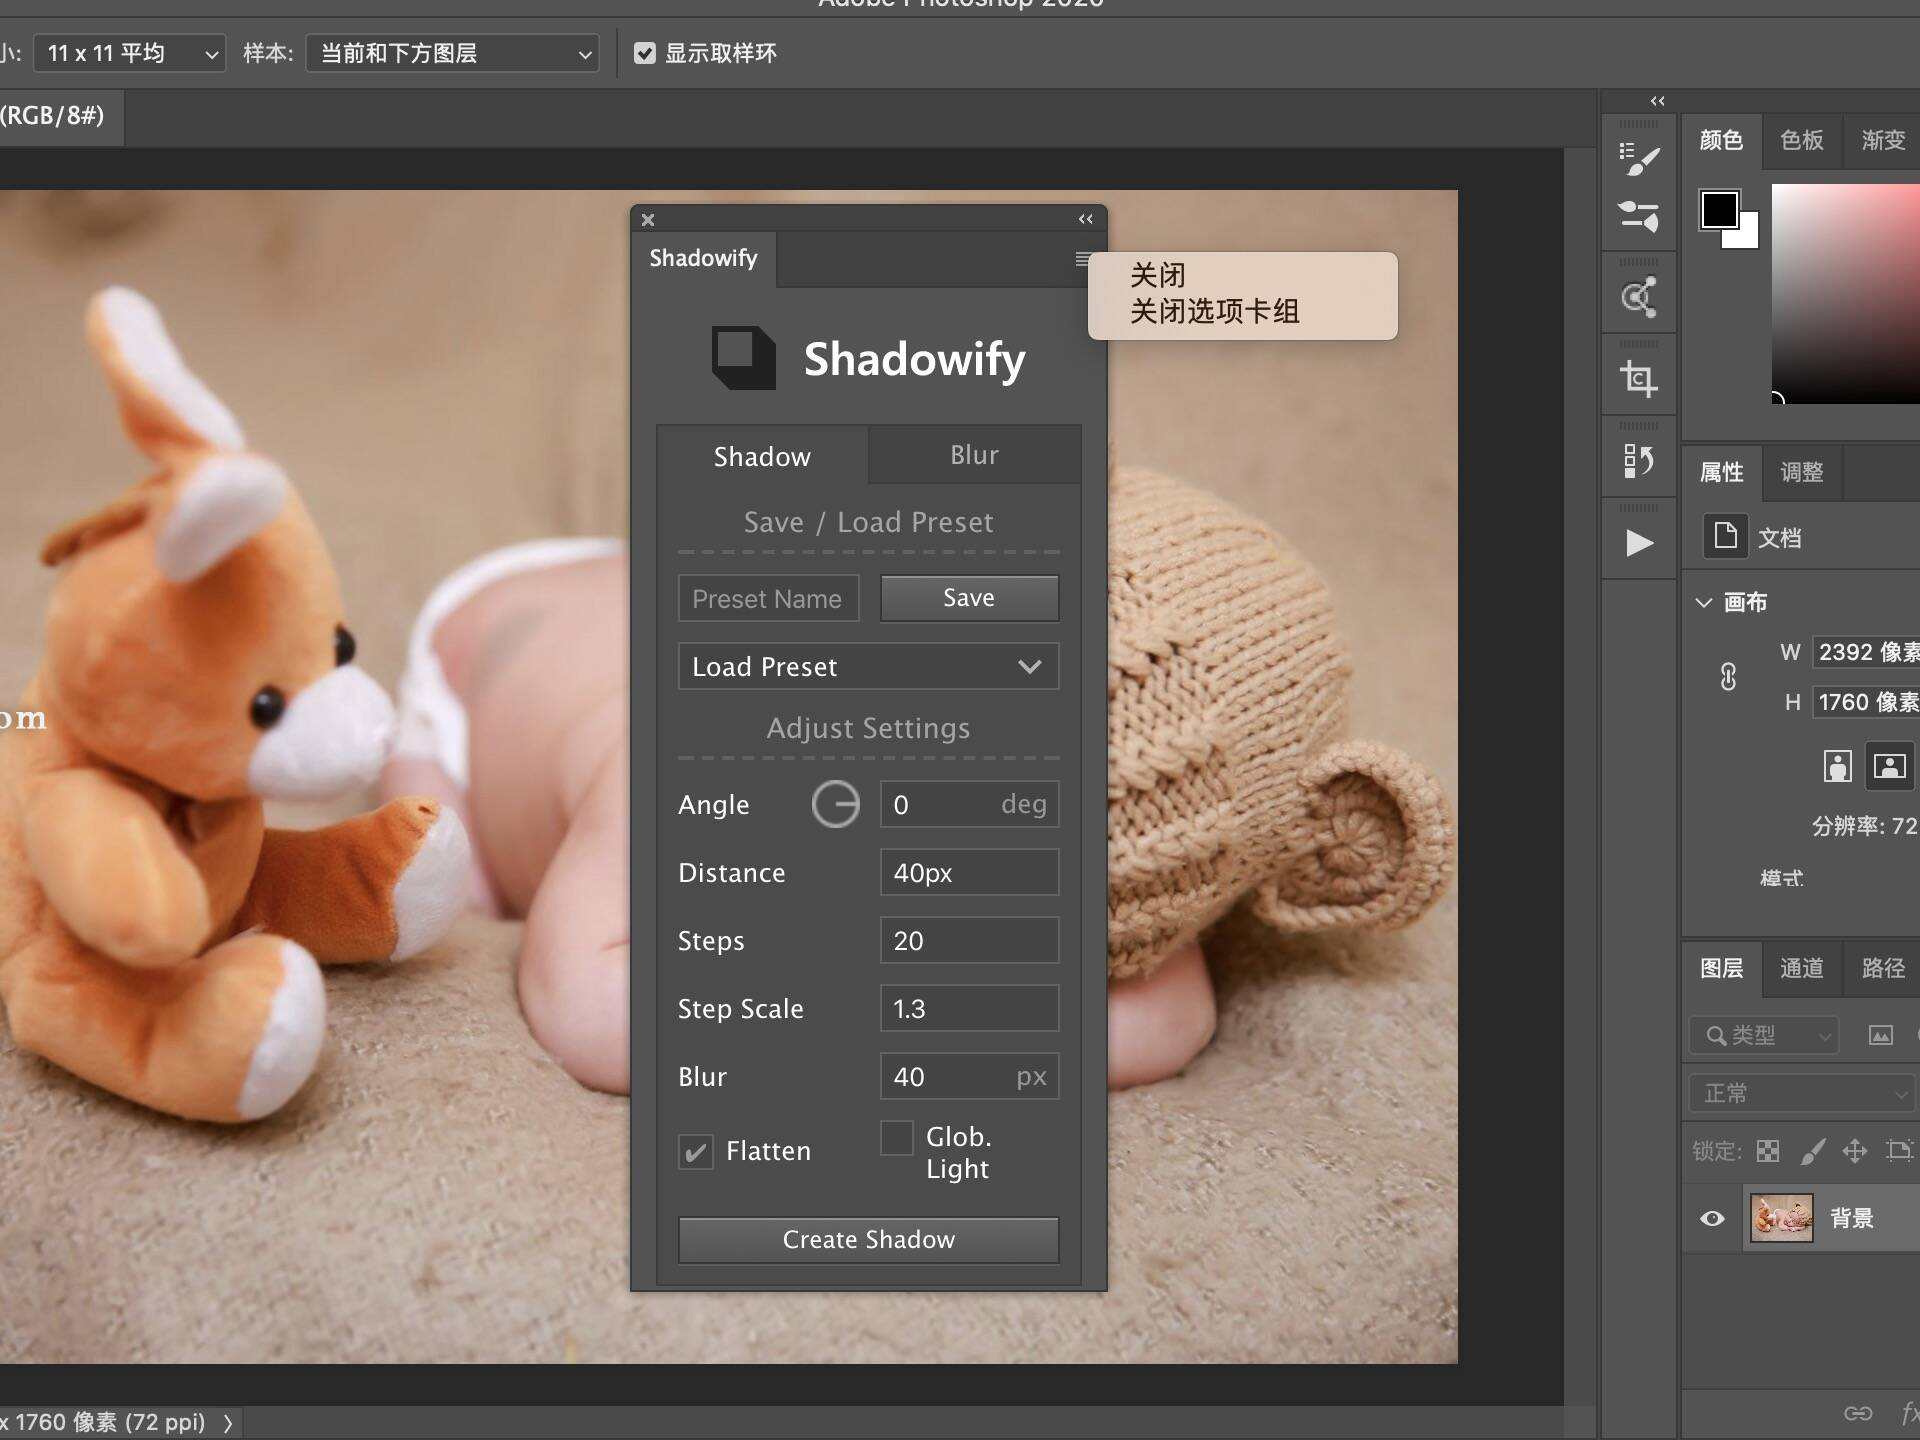Hide the 背景 layer visibility eye
The image size is (1920, 1440).
[x=1713, y=1218]
